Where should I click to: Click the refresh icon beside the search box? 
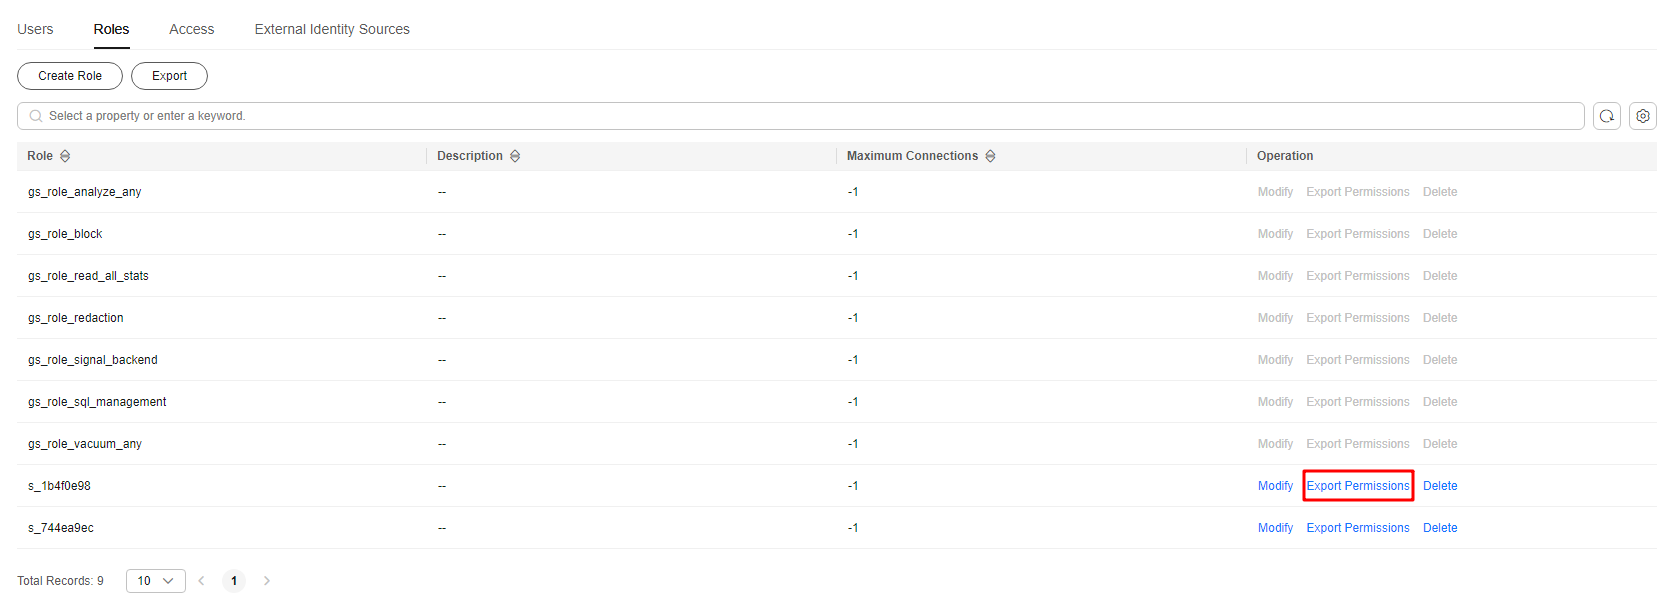click(1607, 116)
